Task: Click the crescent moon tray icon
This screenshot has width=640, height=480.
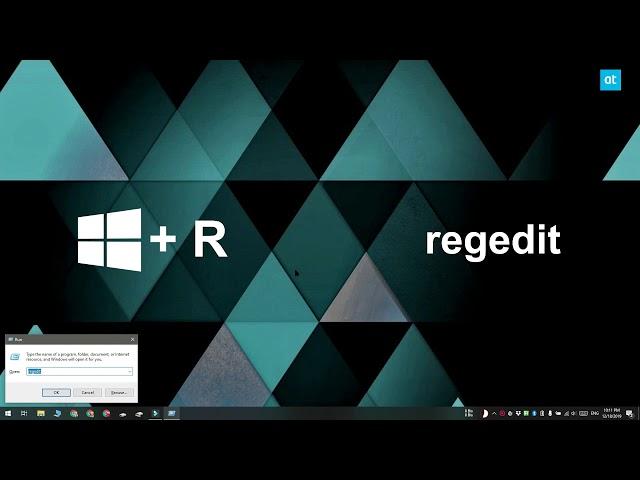Action: 485,413
